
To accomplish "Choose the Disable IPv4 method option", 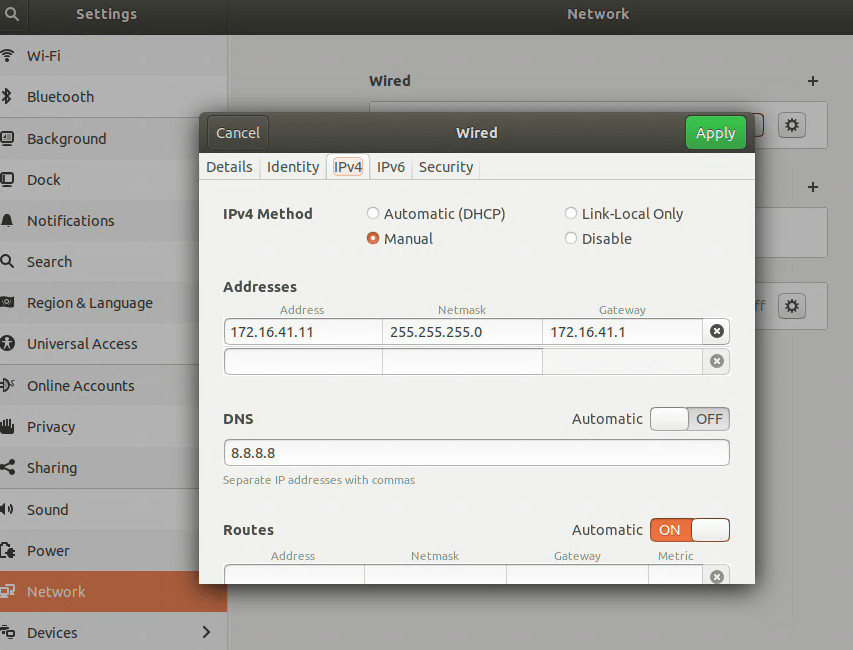I will [571, 239].
